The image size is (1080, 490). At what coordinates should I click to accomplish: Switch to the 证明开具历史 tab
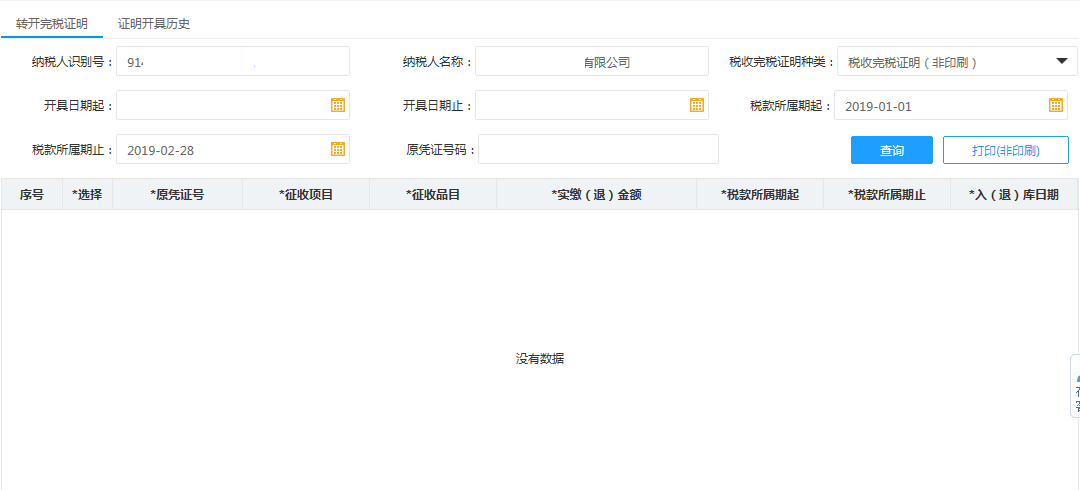(x=154, y=23)
